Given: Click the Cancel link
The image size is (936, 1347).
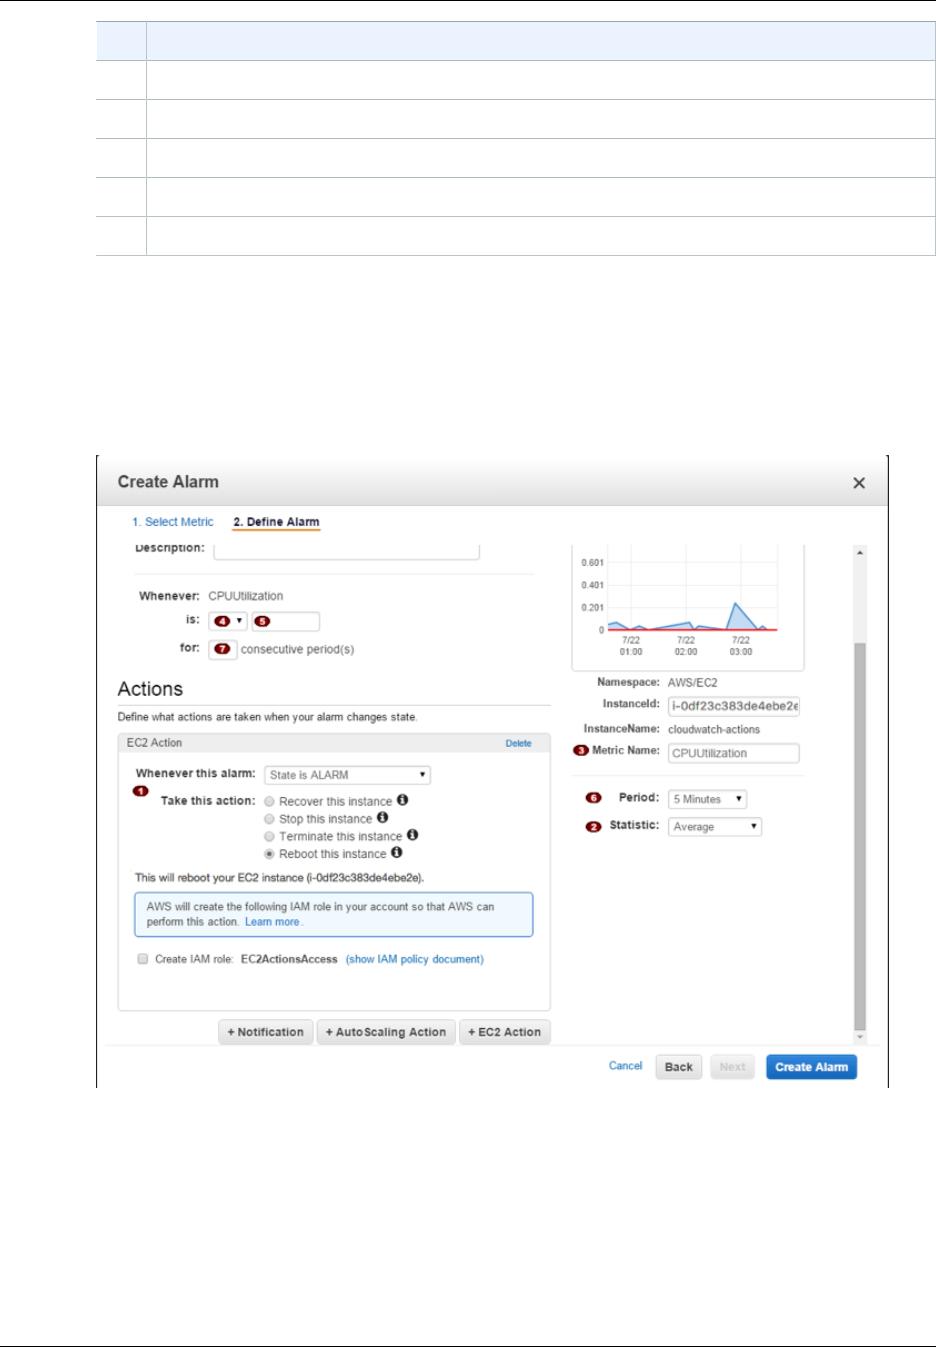Looking at the screenshot, I should pyautogui.click(x=625, y=1066).
